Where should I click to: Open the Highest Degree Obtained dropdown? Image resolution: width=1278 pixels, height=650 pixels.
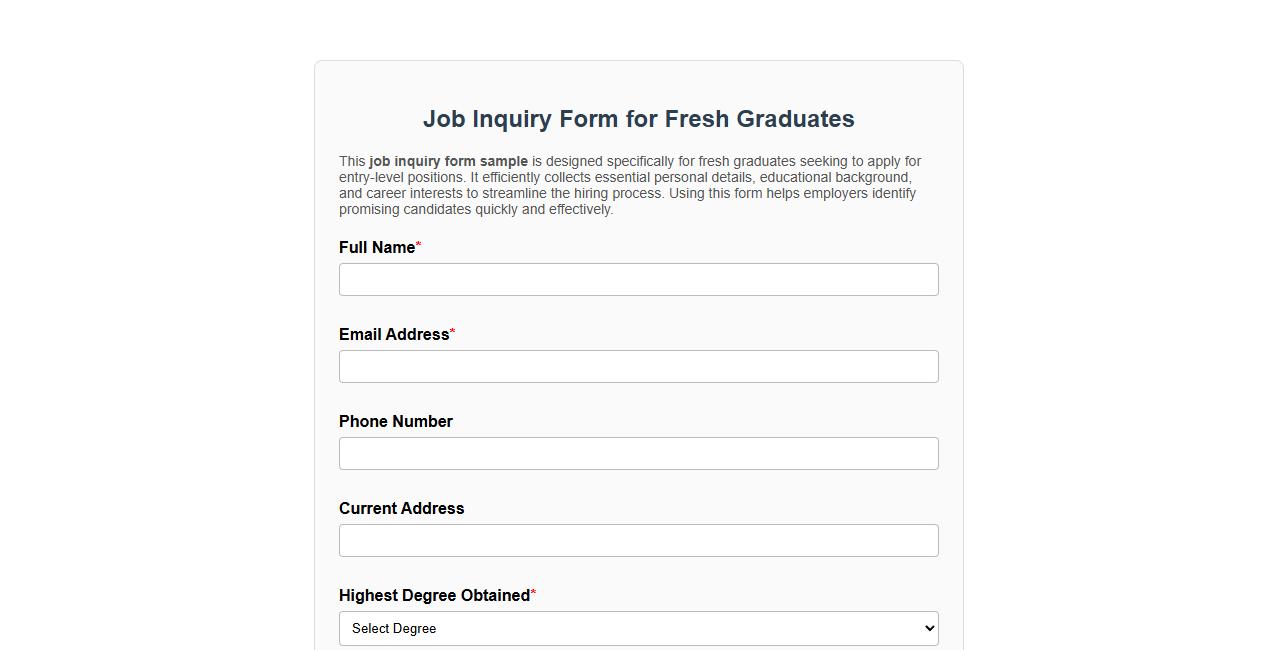(638, 628)
